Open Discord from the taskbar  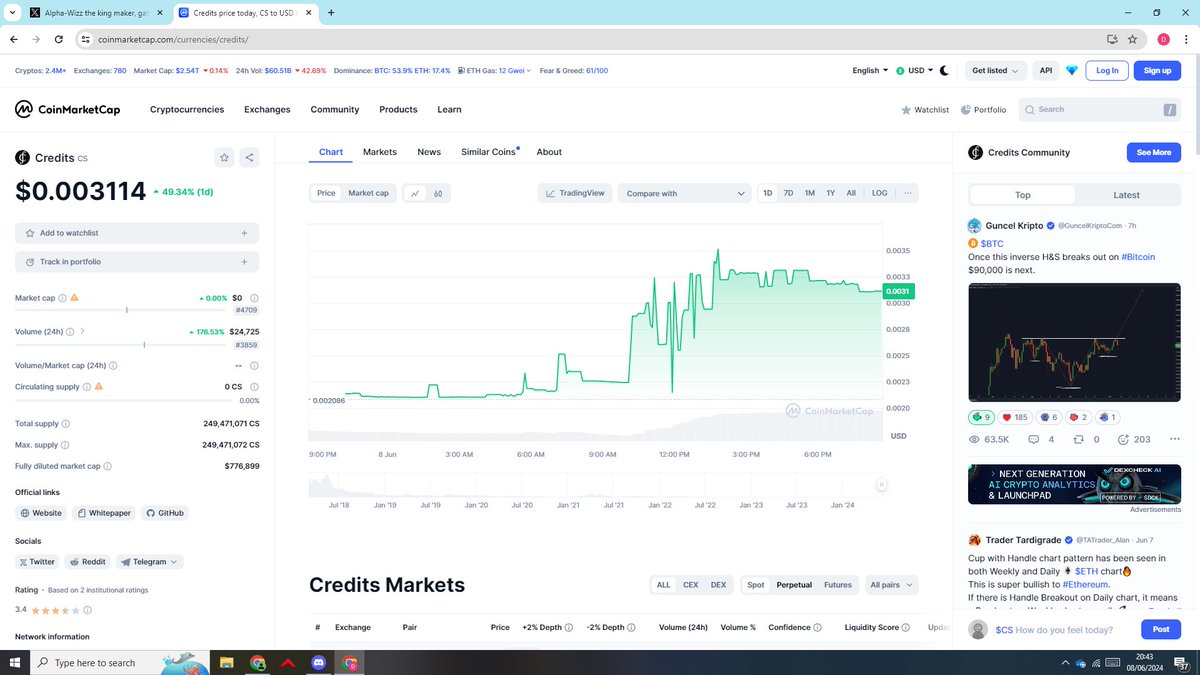coord(318,662)
